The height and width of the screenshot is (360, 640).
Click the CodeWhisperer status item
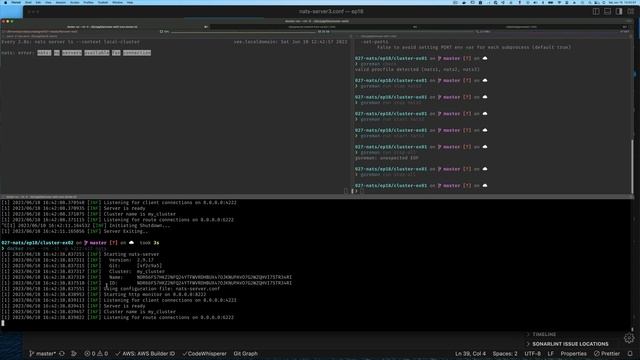(204, 353)
